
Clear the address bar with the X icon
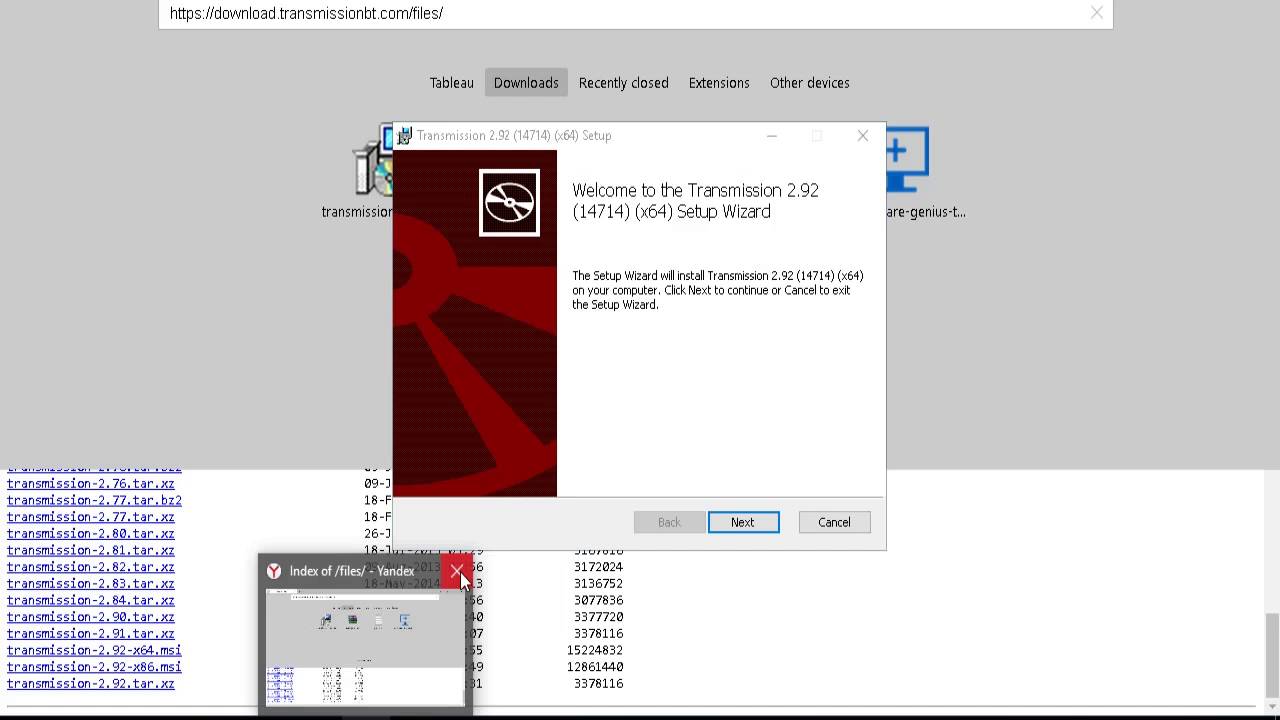pos(1097,13)
